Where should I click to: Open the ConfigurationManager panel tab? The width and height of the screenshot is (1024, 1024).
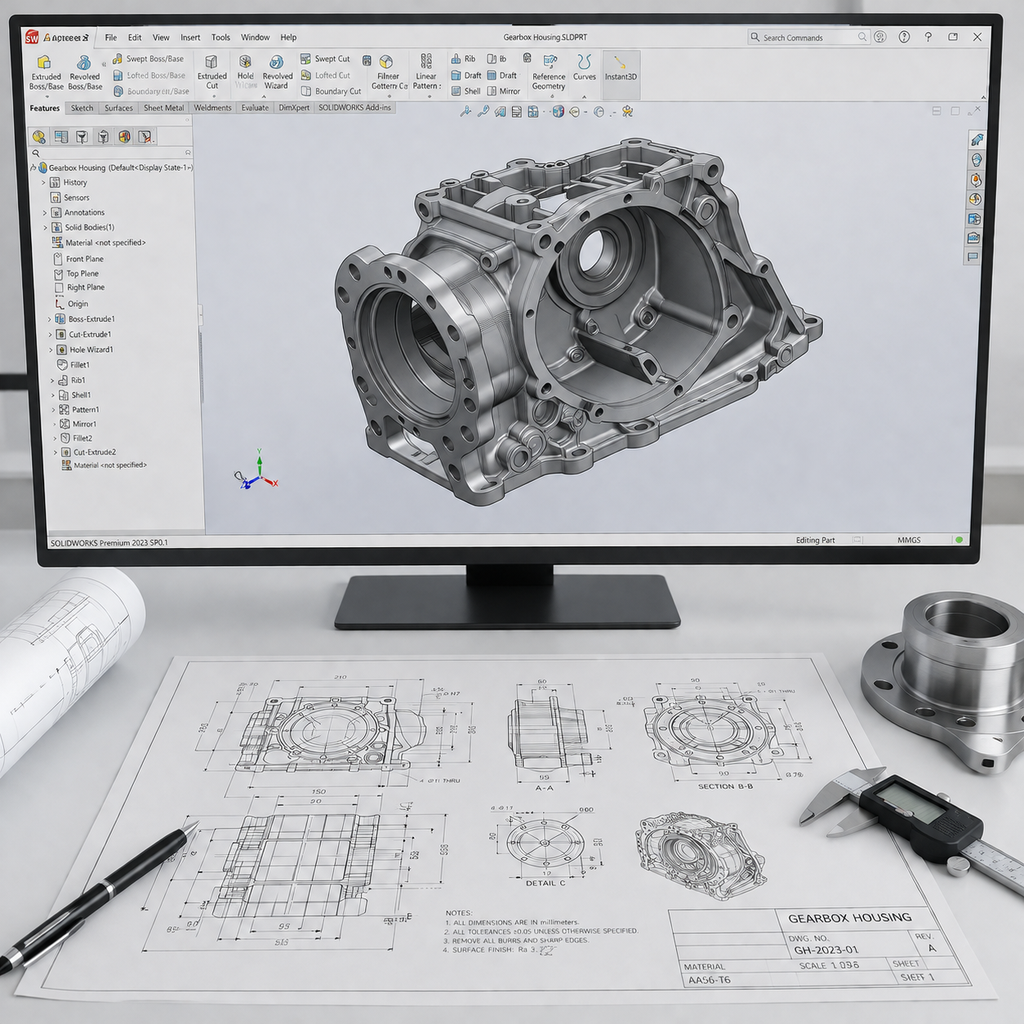pyautogui.click(x=82, y=136)
